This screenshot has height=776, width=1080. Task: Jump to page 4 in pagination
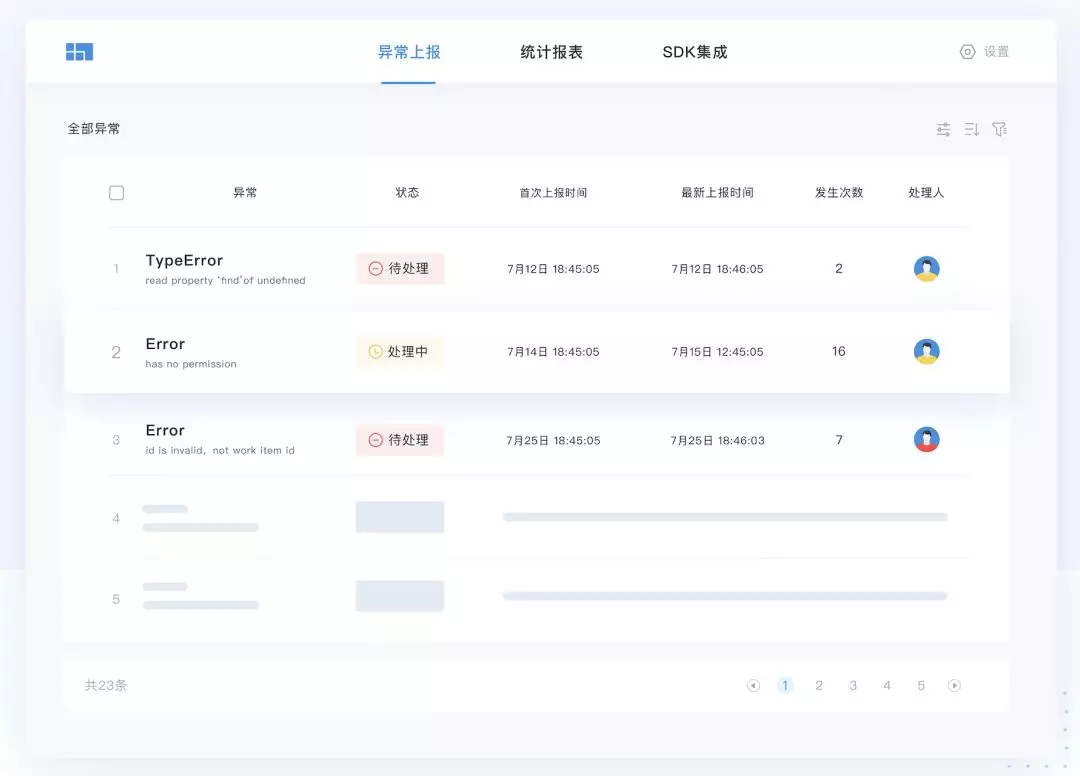click(x=887, y=685)
